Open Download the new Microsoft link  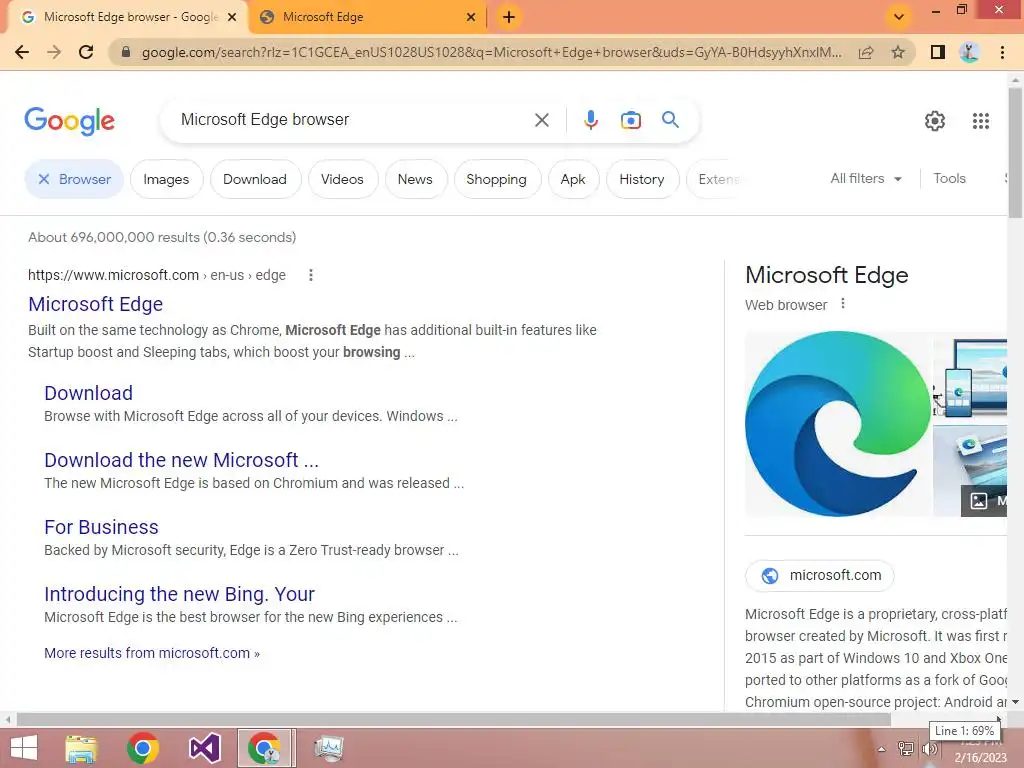click(182, 460)
